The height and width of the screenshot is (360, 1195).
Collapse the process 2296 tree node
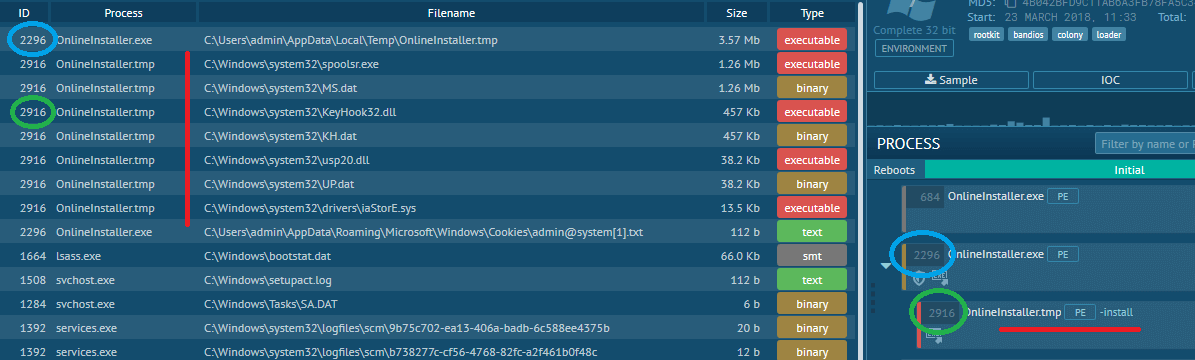click(x=885, y=265)
